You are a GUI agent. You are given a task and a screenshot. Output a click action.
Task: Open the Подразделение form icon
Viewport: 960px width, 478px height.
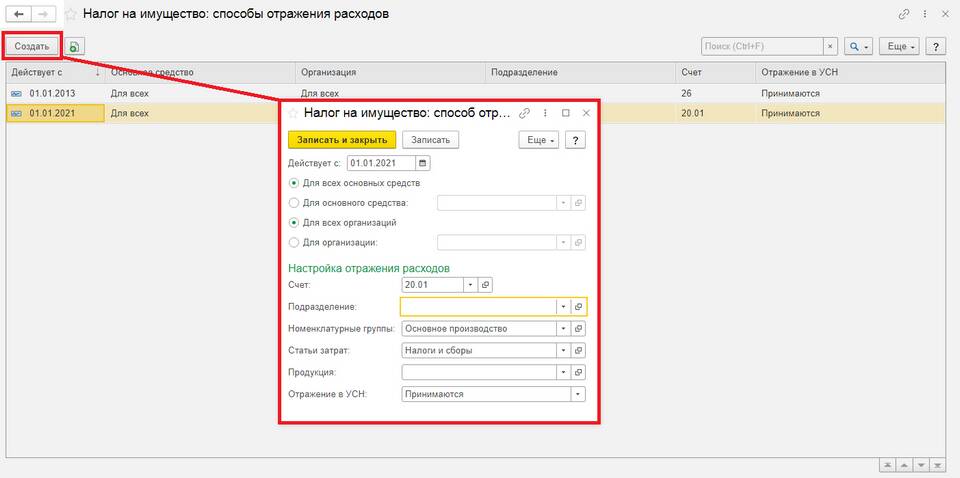click(579, 307)
